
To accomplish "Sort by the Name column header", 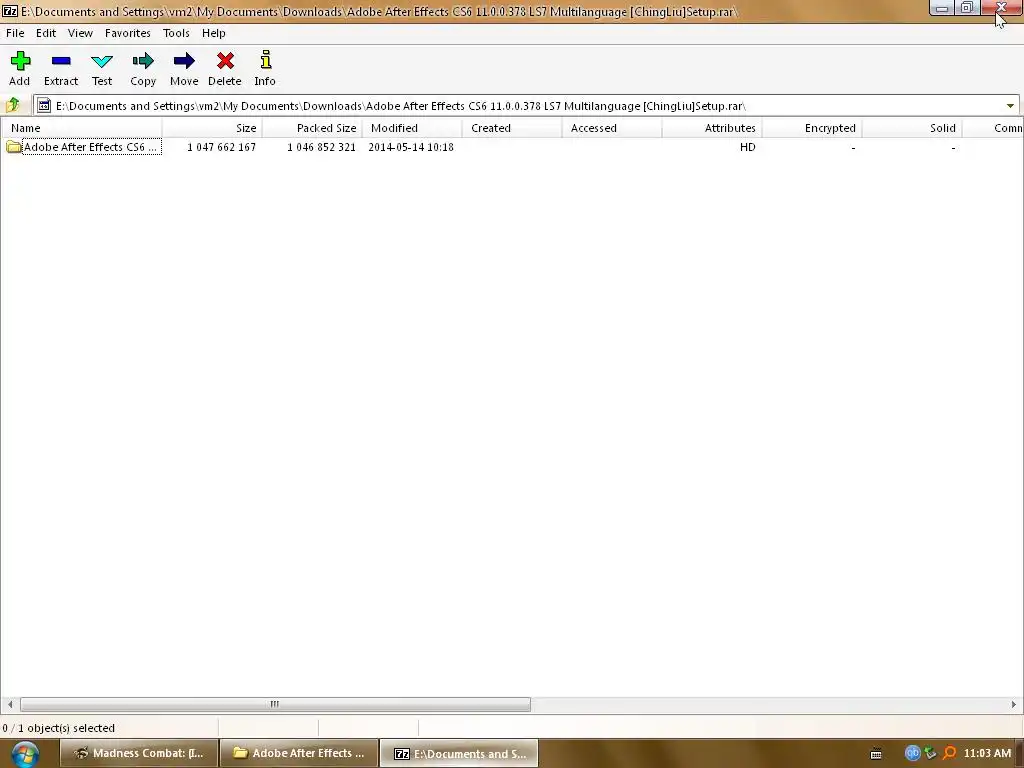I will coord(81,128).
